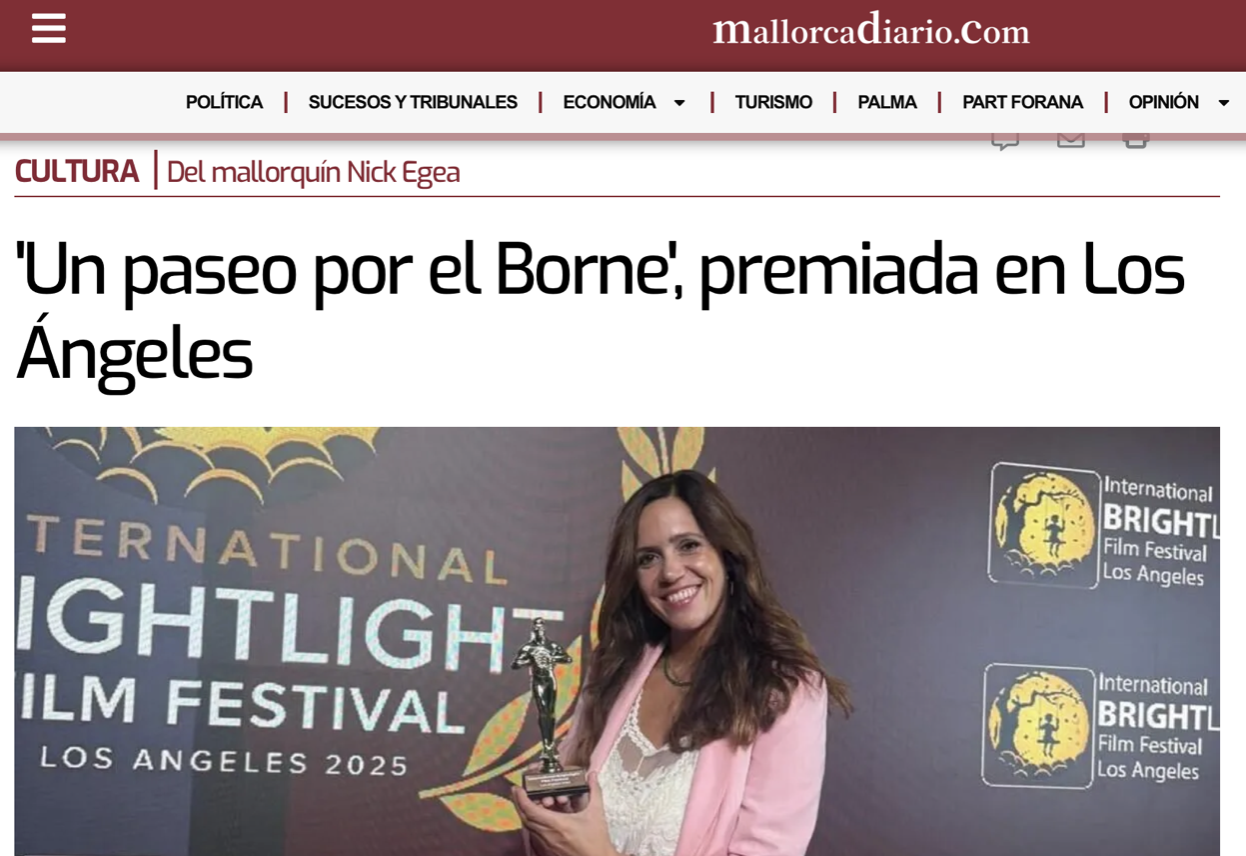
Task: Expand the Economía dropdown arrow
Action: (x=679, y=103)
